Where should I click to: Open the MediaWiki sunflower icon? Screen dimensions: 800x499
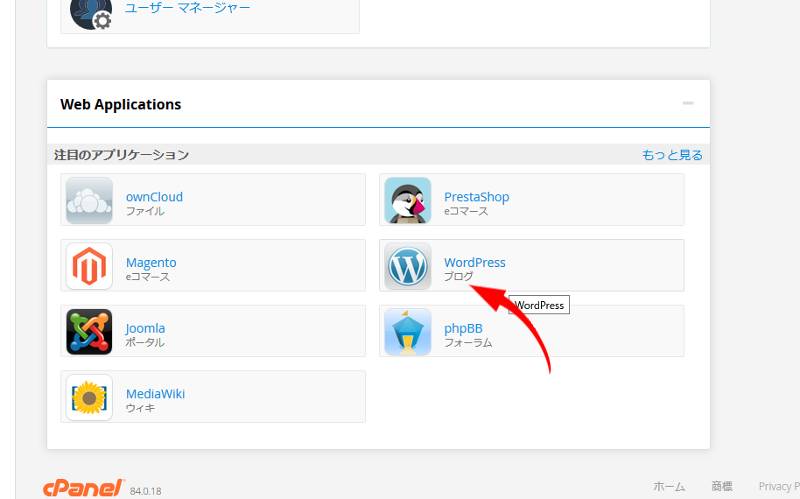(89, 398)
